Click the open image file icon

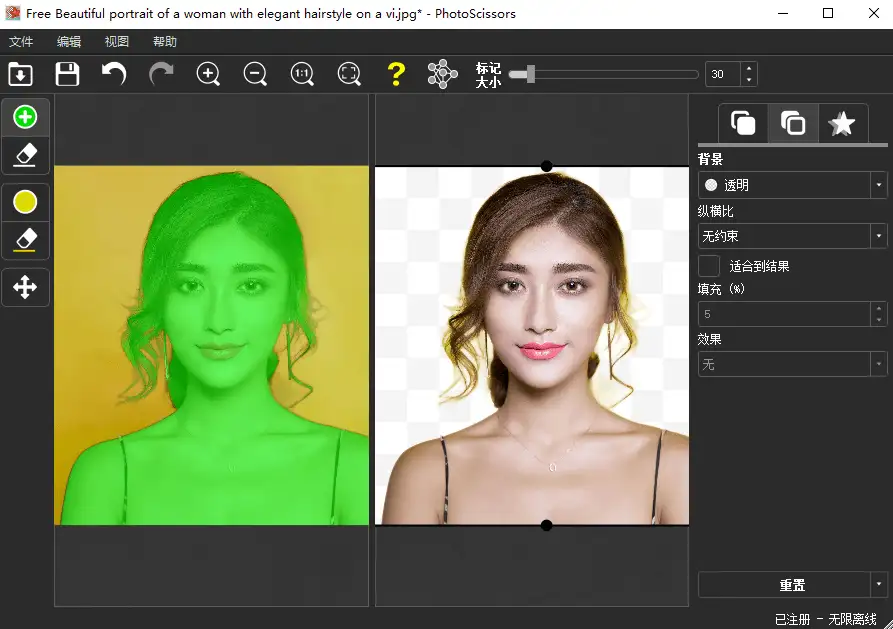tap(20, 74)
